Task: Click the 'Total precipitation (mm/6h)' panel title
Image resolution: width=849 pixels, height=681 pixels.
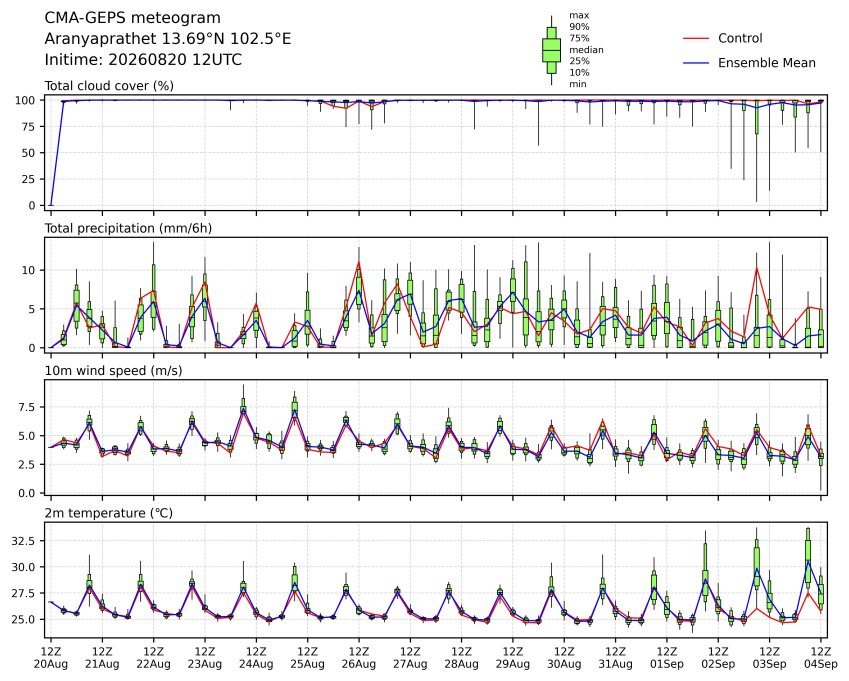Action: coord(128,228)
